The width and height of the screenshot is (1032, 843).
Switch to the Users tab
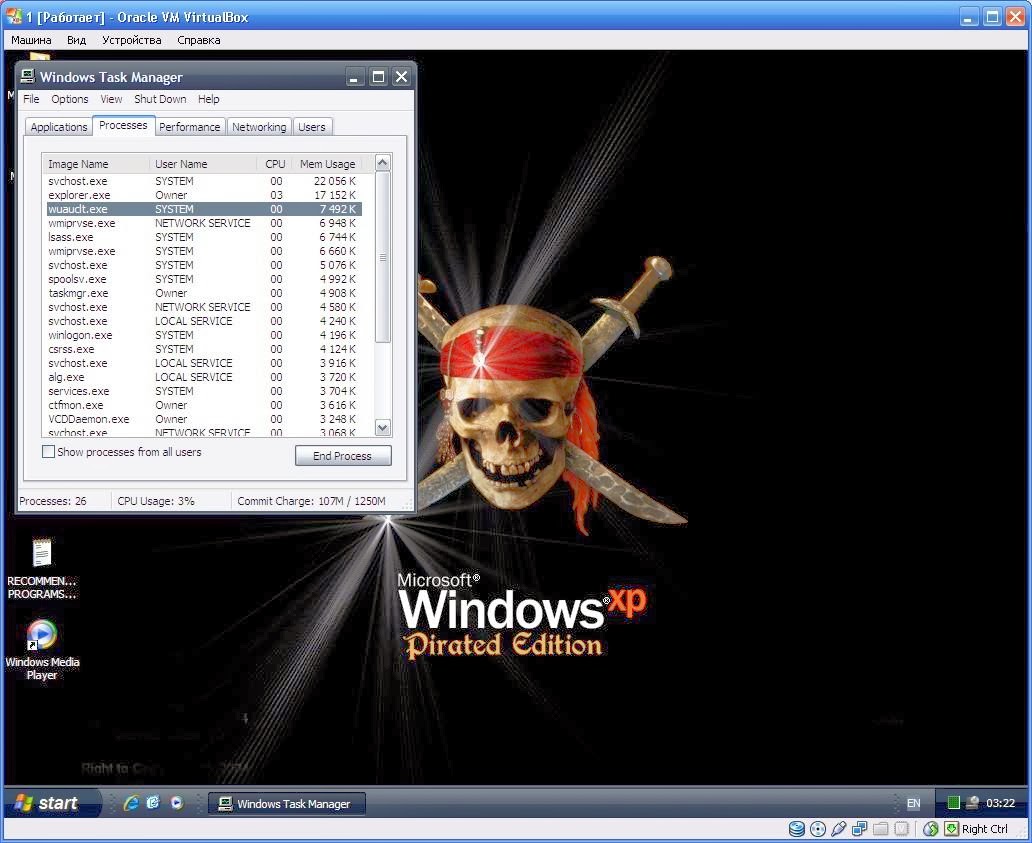click(311, 127)
